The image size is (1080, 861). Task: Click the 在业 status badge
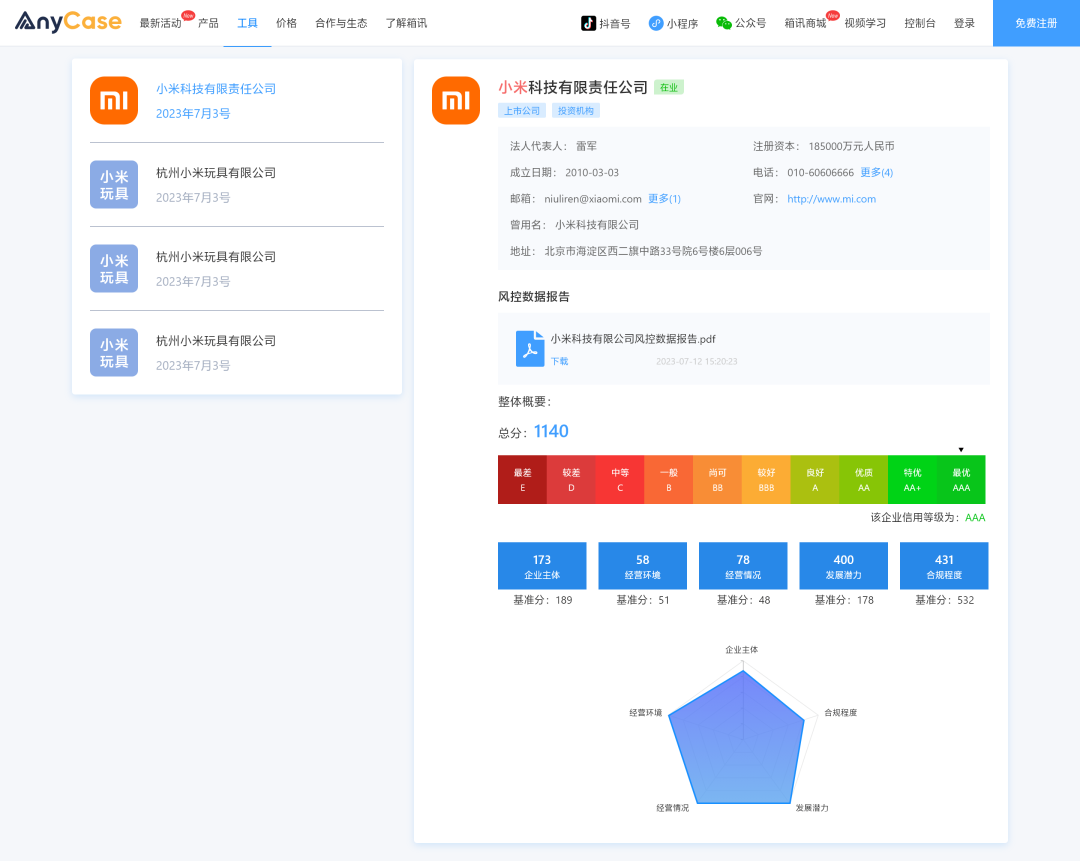(669, 87)
